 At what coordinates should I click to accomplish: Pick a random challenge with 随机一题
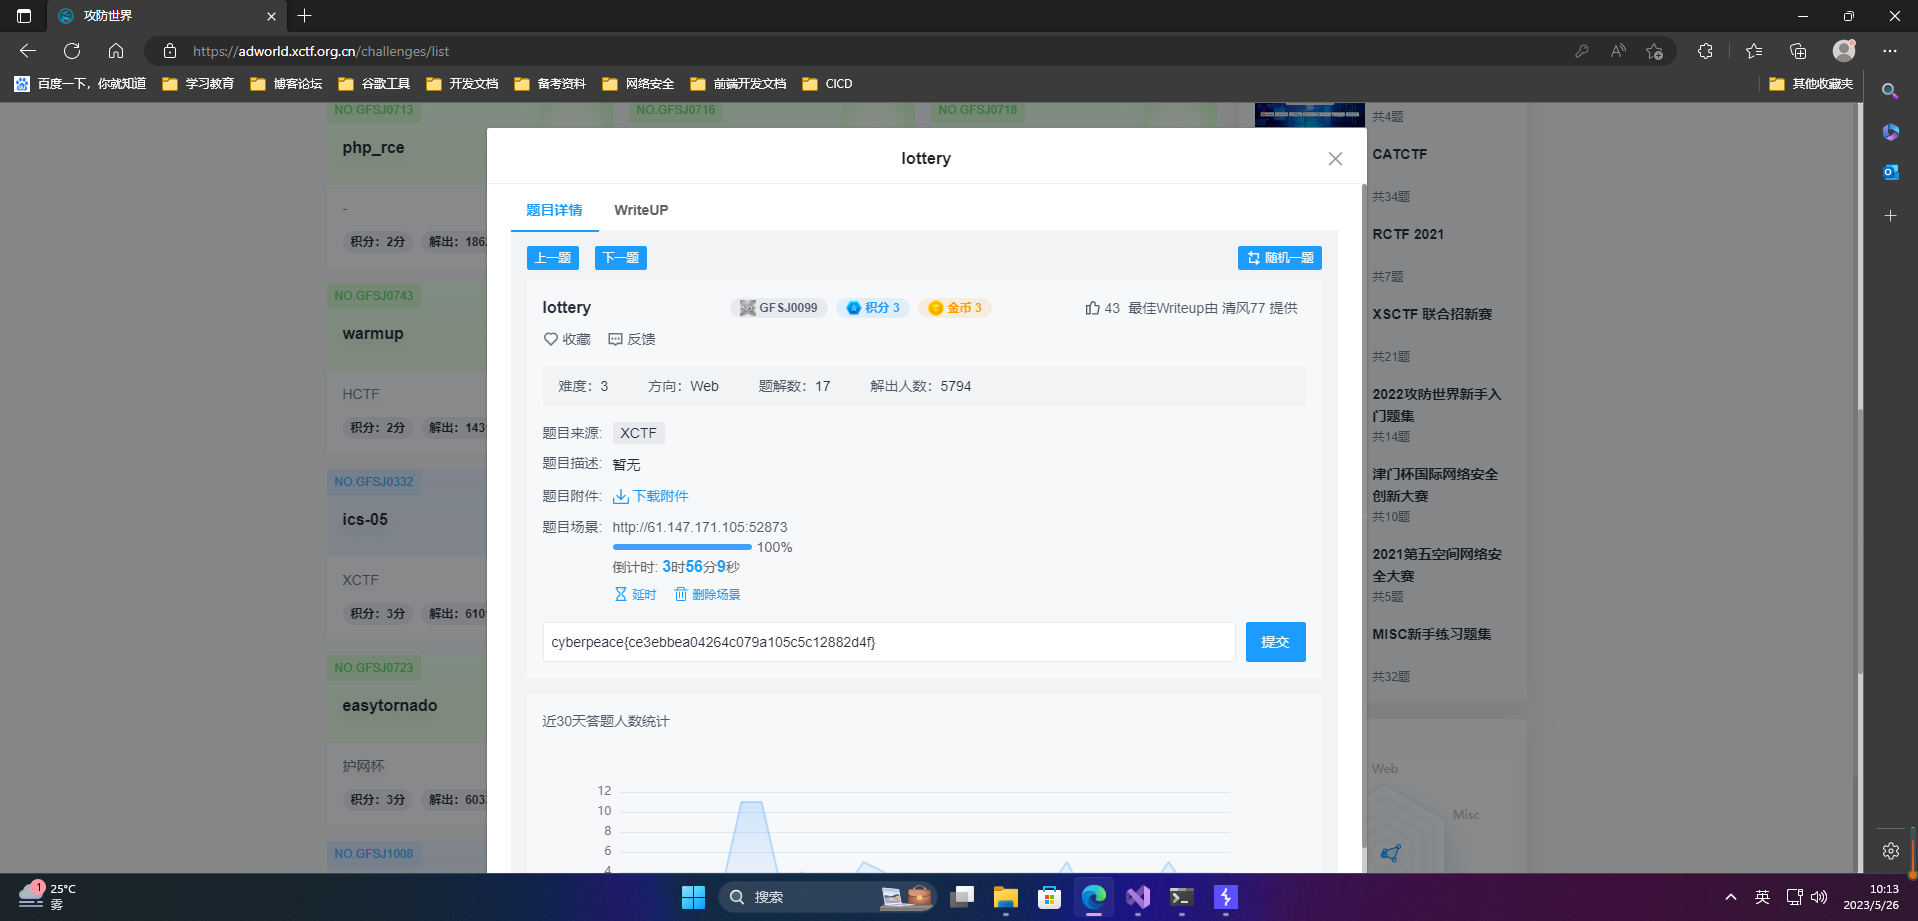pyautogui.click(x=1280, y=258)
